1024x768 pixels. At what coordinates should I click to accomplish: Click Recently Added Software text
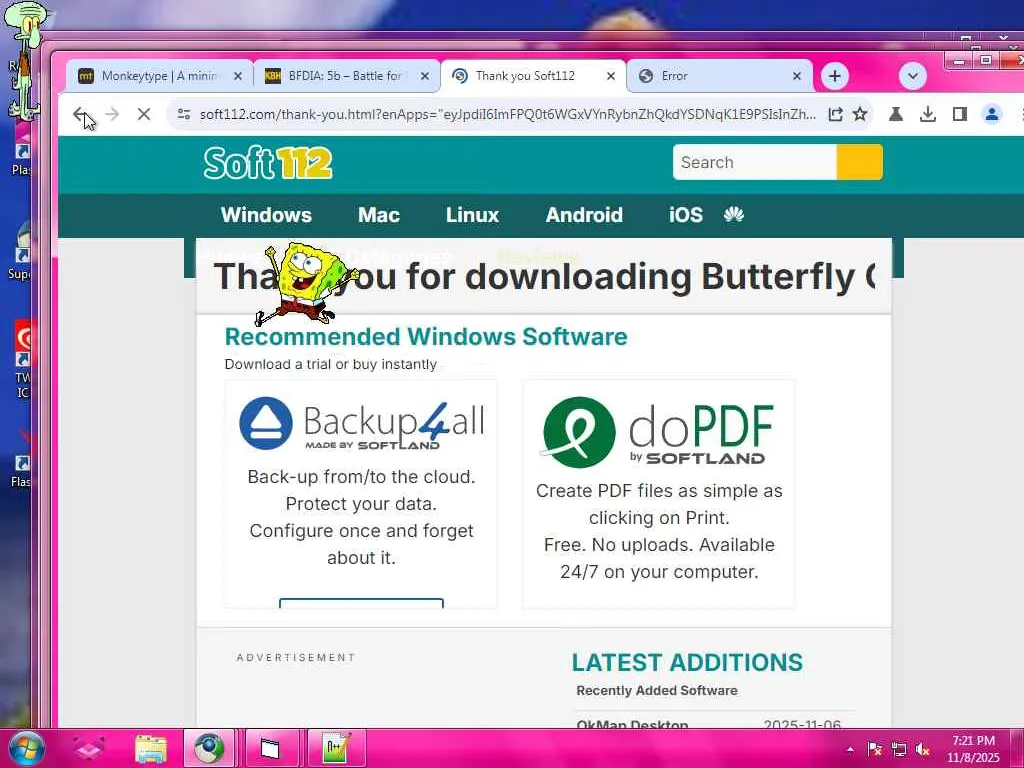point(657,690)
